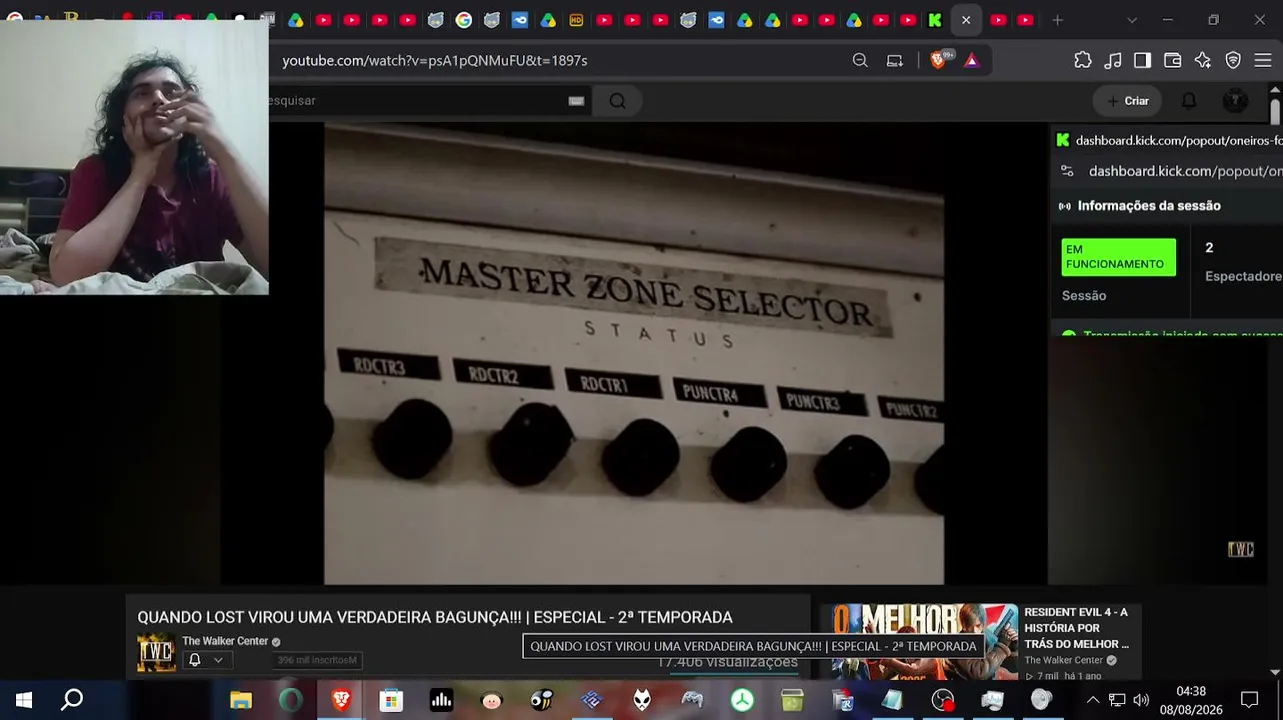Click the Brave VPN shield icon
The height and width of the screenshot is (720, 1283).
[1233, 60]
